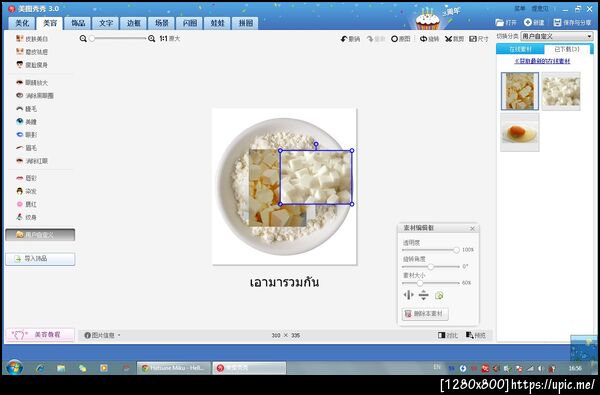Viewport: 600px width, 395px height.
Task: Switch to the online materials tab (在线素材)
Action: (x=520, y=49)
